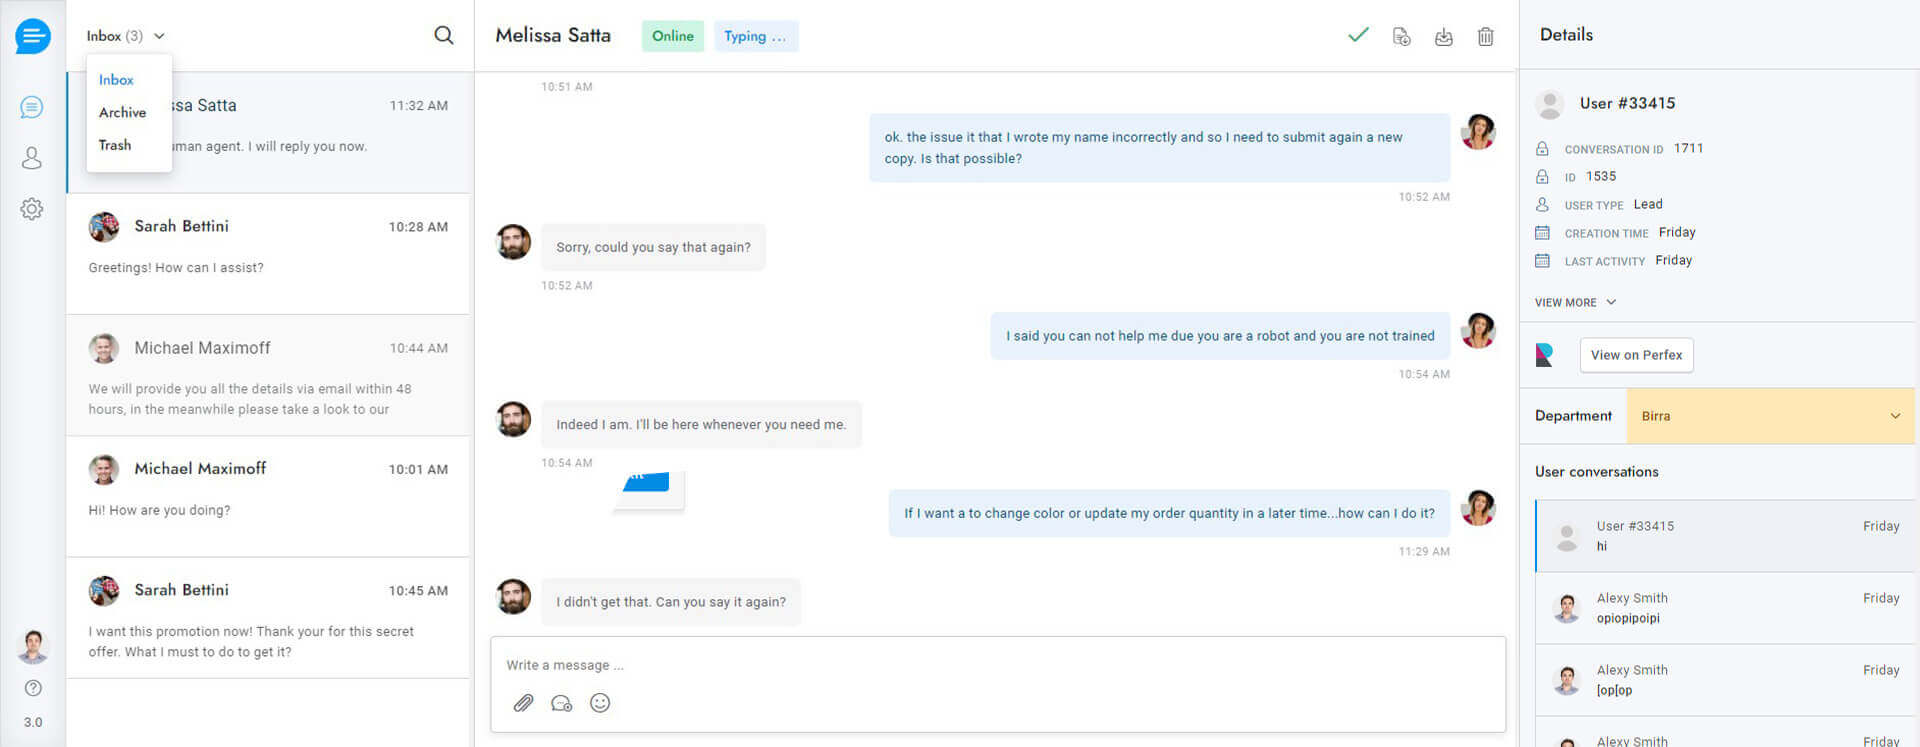This screenshot has width=1920, height=747.
Task: Expand the Birra department dropdown
Action: 1770,416
